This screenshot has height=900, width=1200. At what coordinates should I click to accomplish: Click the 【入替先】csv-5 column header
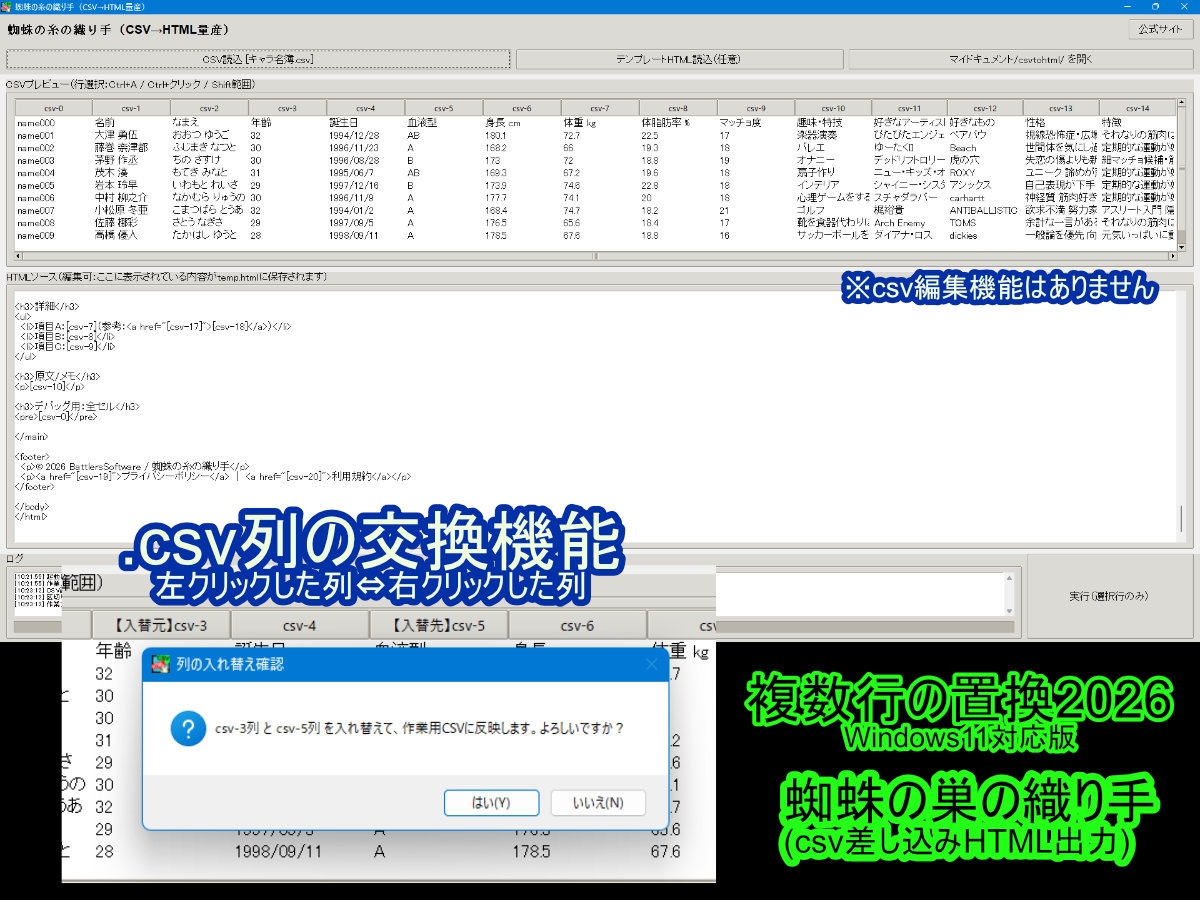coord(438,626)
